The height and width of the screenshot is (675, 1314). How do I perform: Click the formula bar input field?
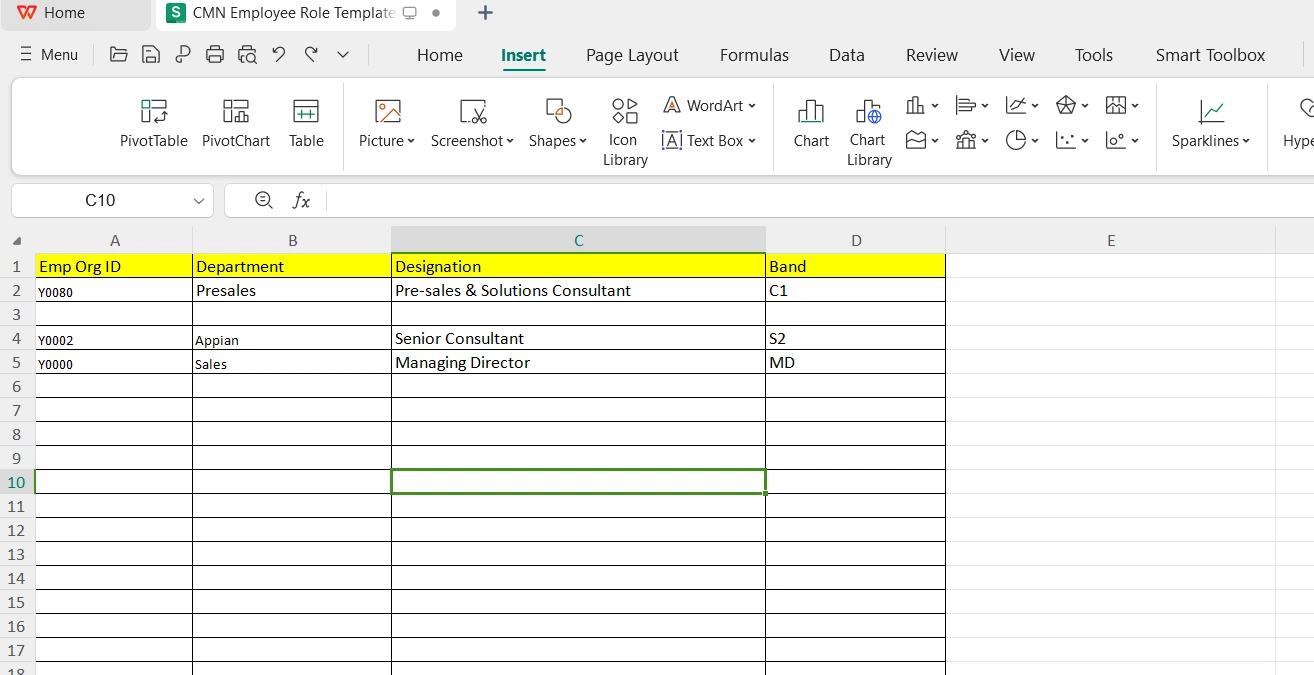(818, 200)
